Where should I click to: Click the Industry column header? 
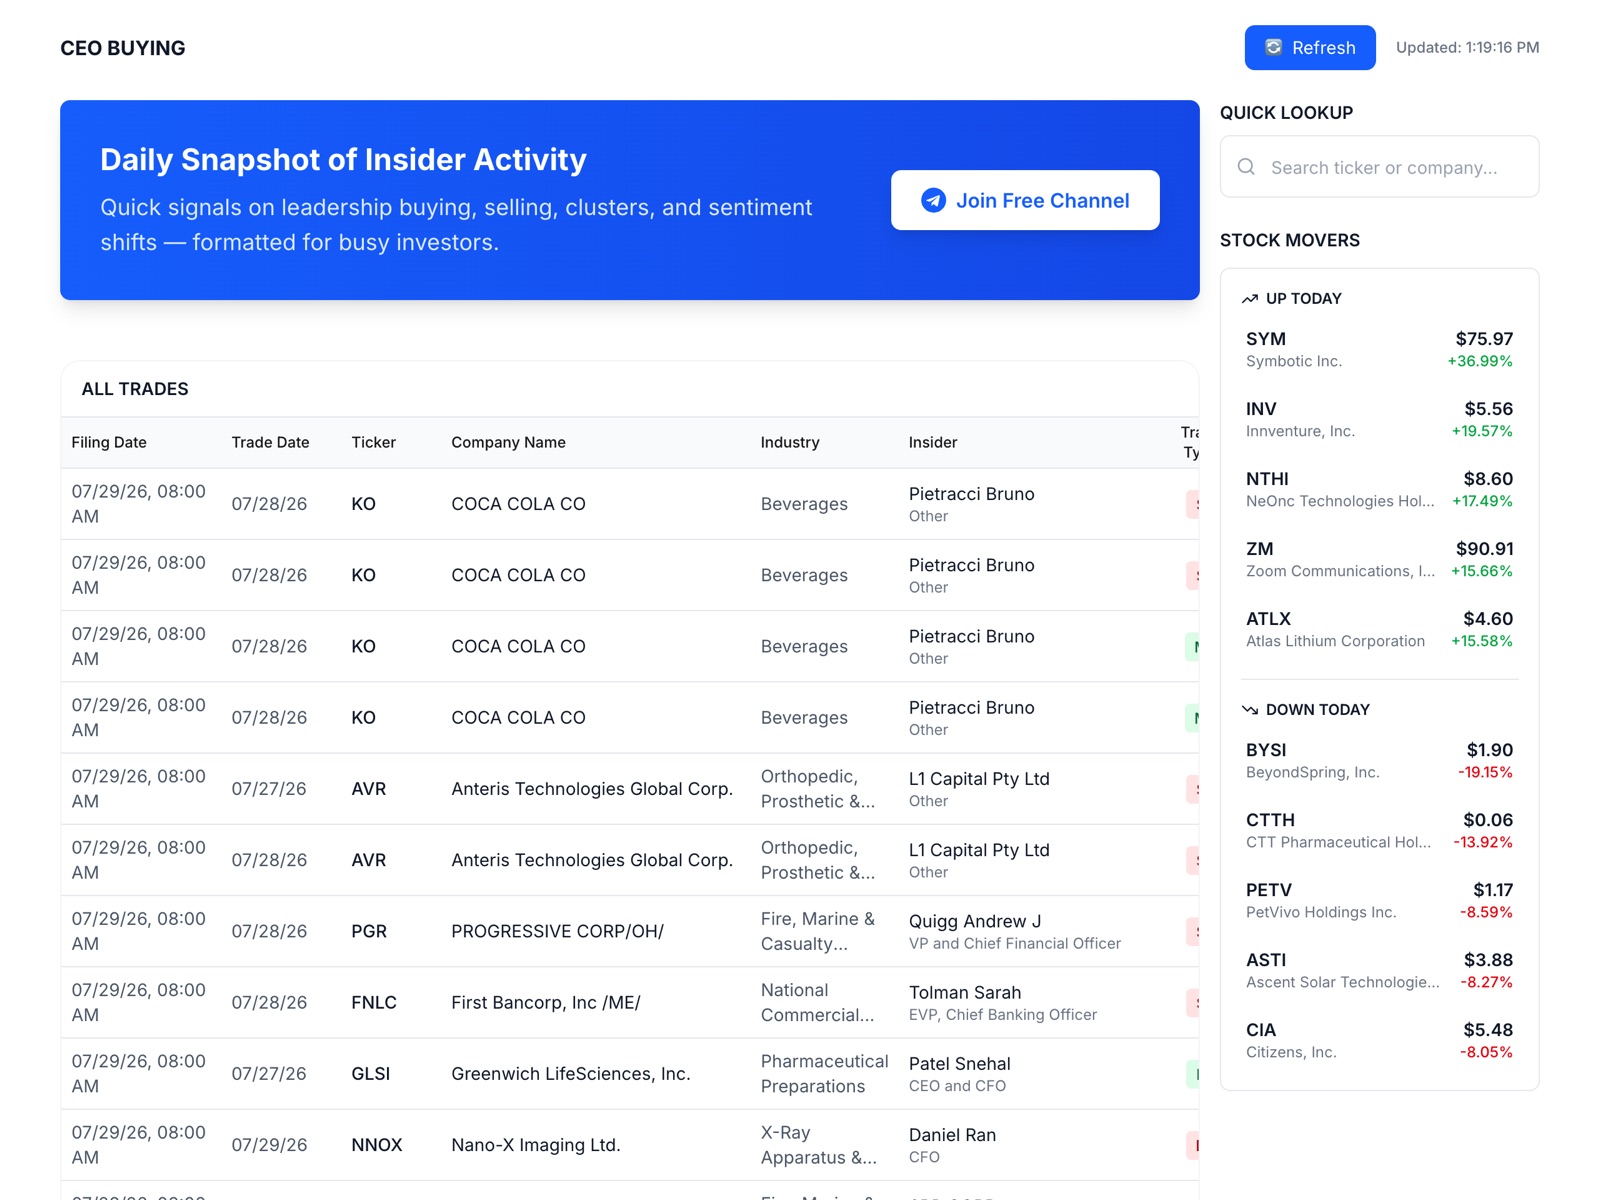[790, 442]
